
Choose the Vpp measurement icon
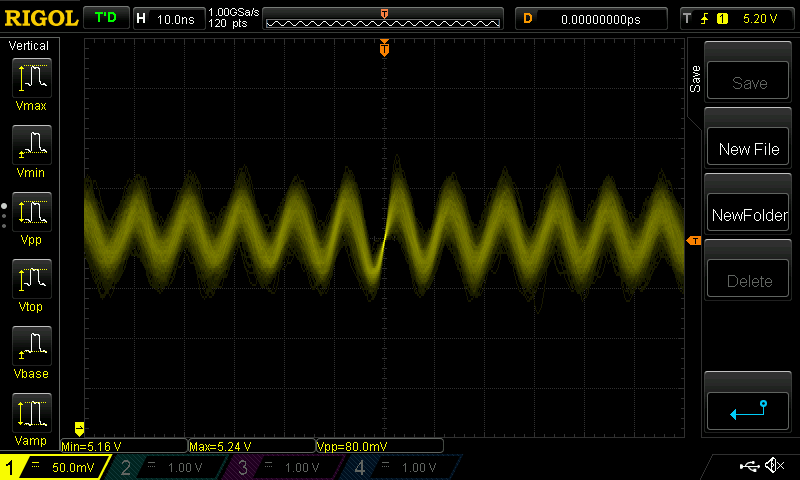31,213
